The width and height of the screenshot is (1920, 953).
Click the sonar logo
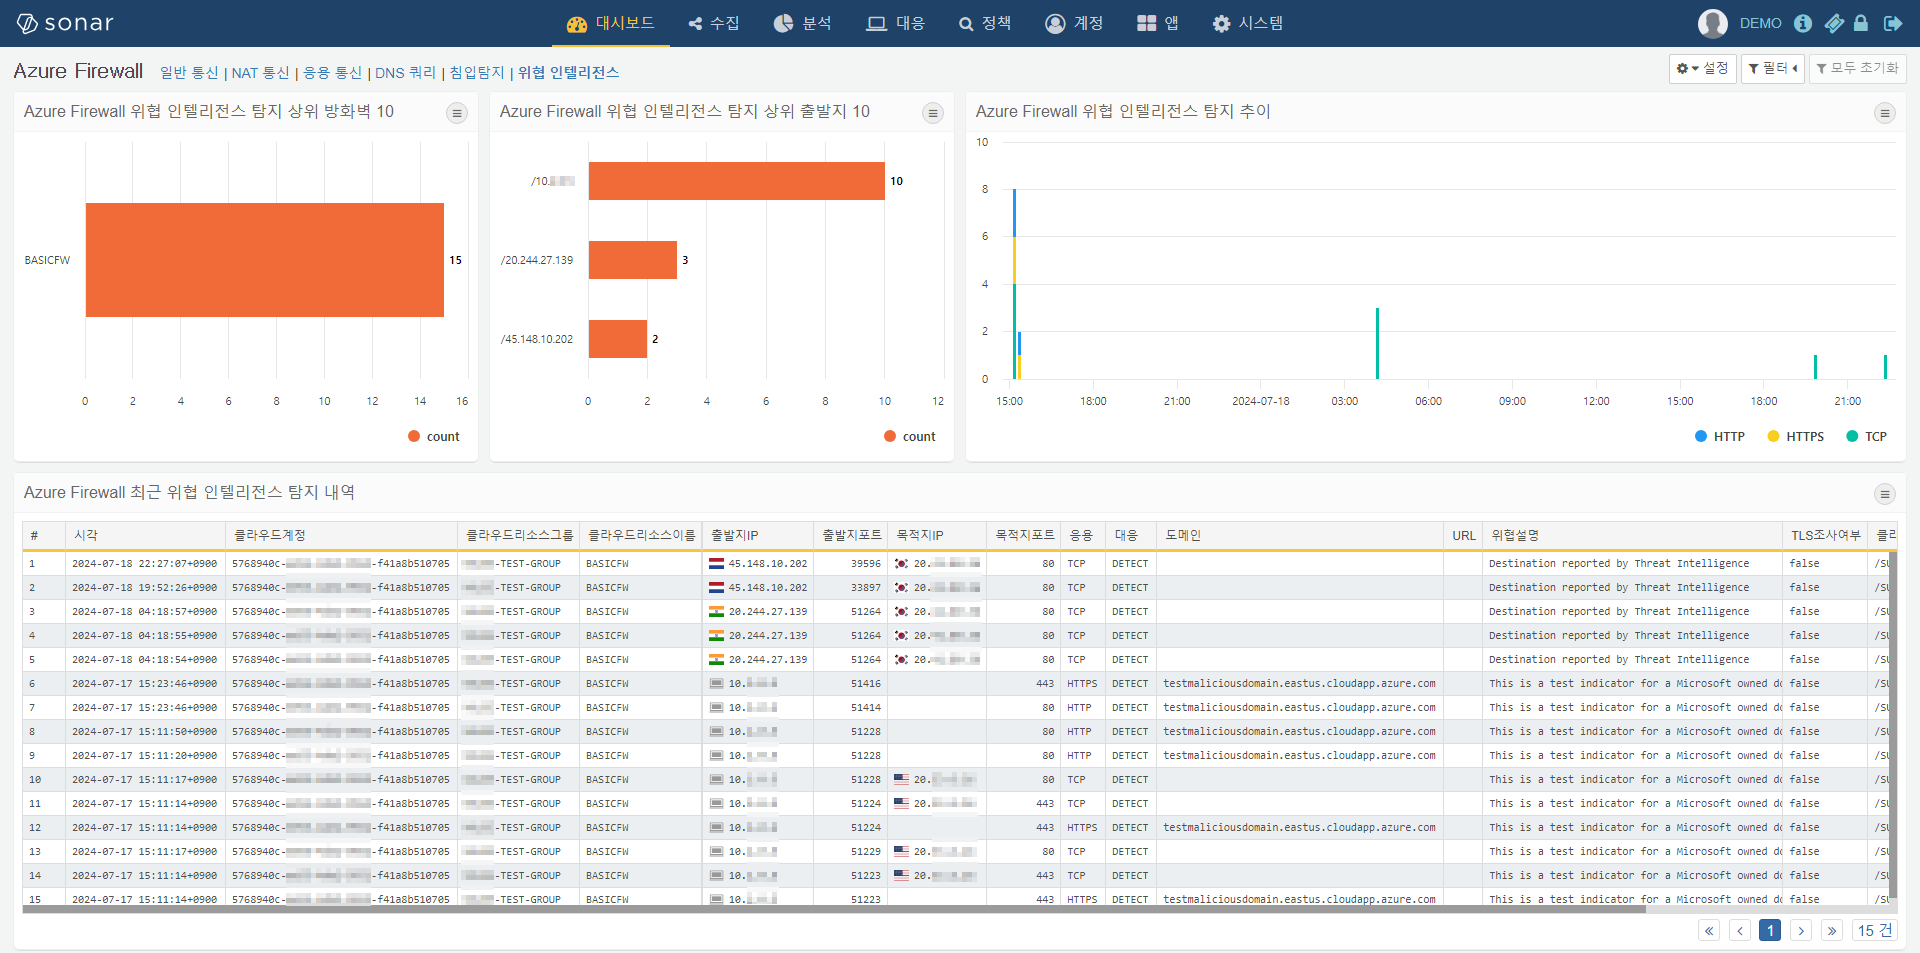tap(65, 23)
